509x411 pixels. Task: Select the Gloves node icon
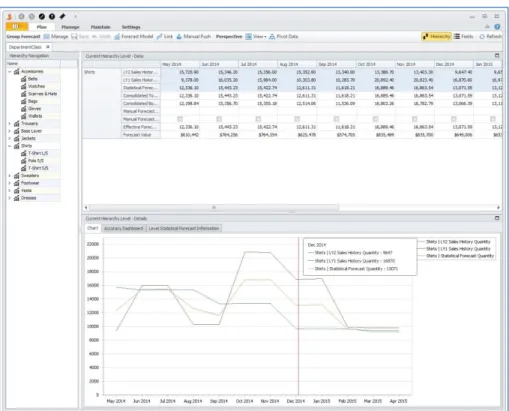pos(24,109)
